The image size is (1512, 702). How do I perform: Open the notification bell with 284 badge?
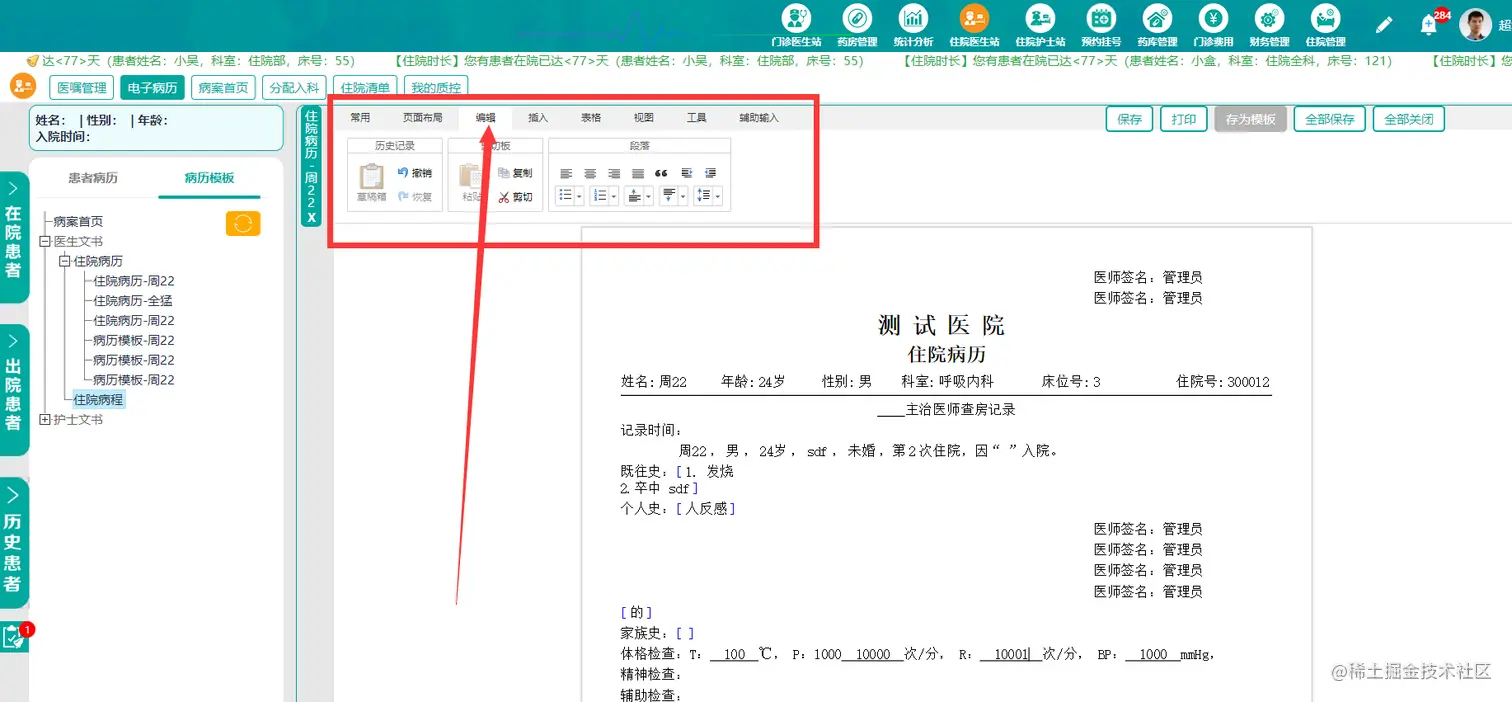click(x=1429, y=25)
